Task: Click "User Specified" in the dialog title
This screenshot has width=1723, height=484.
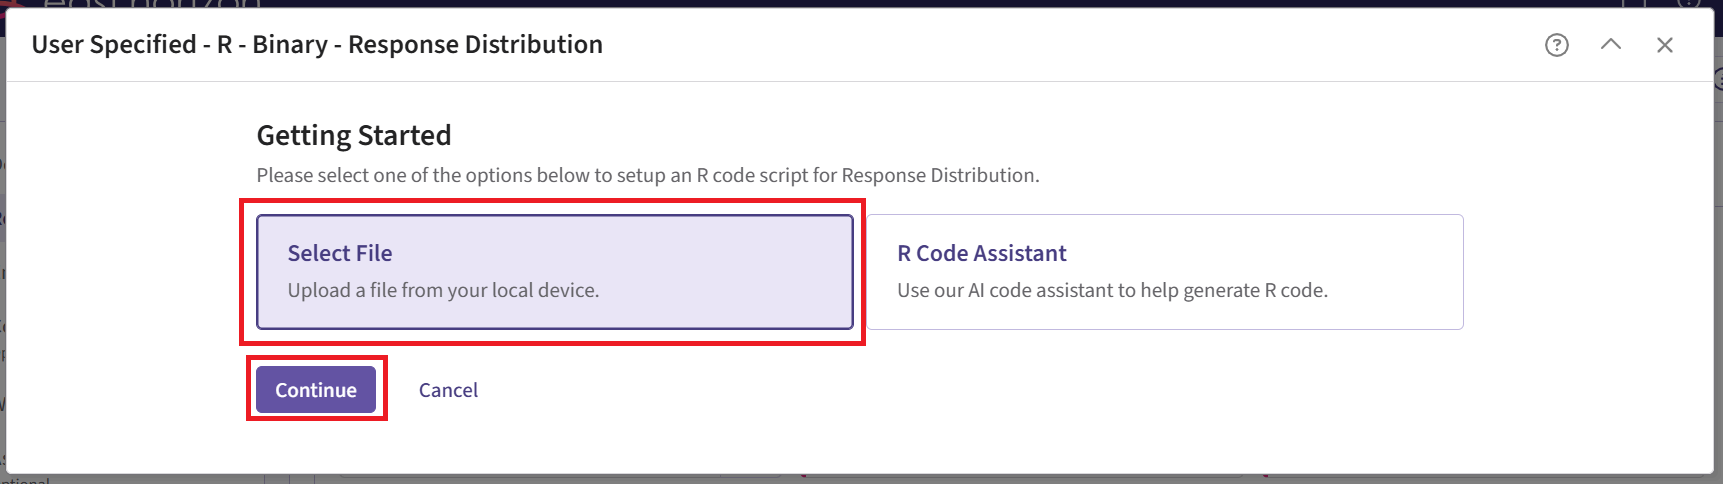Action: click(x=114, y=45)
